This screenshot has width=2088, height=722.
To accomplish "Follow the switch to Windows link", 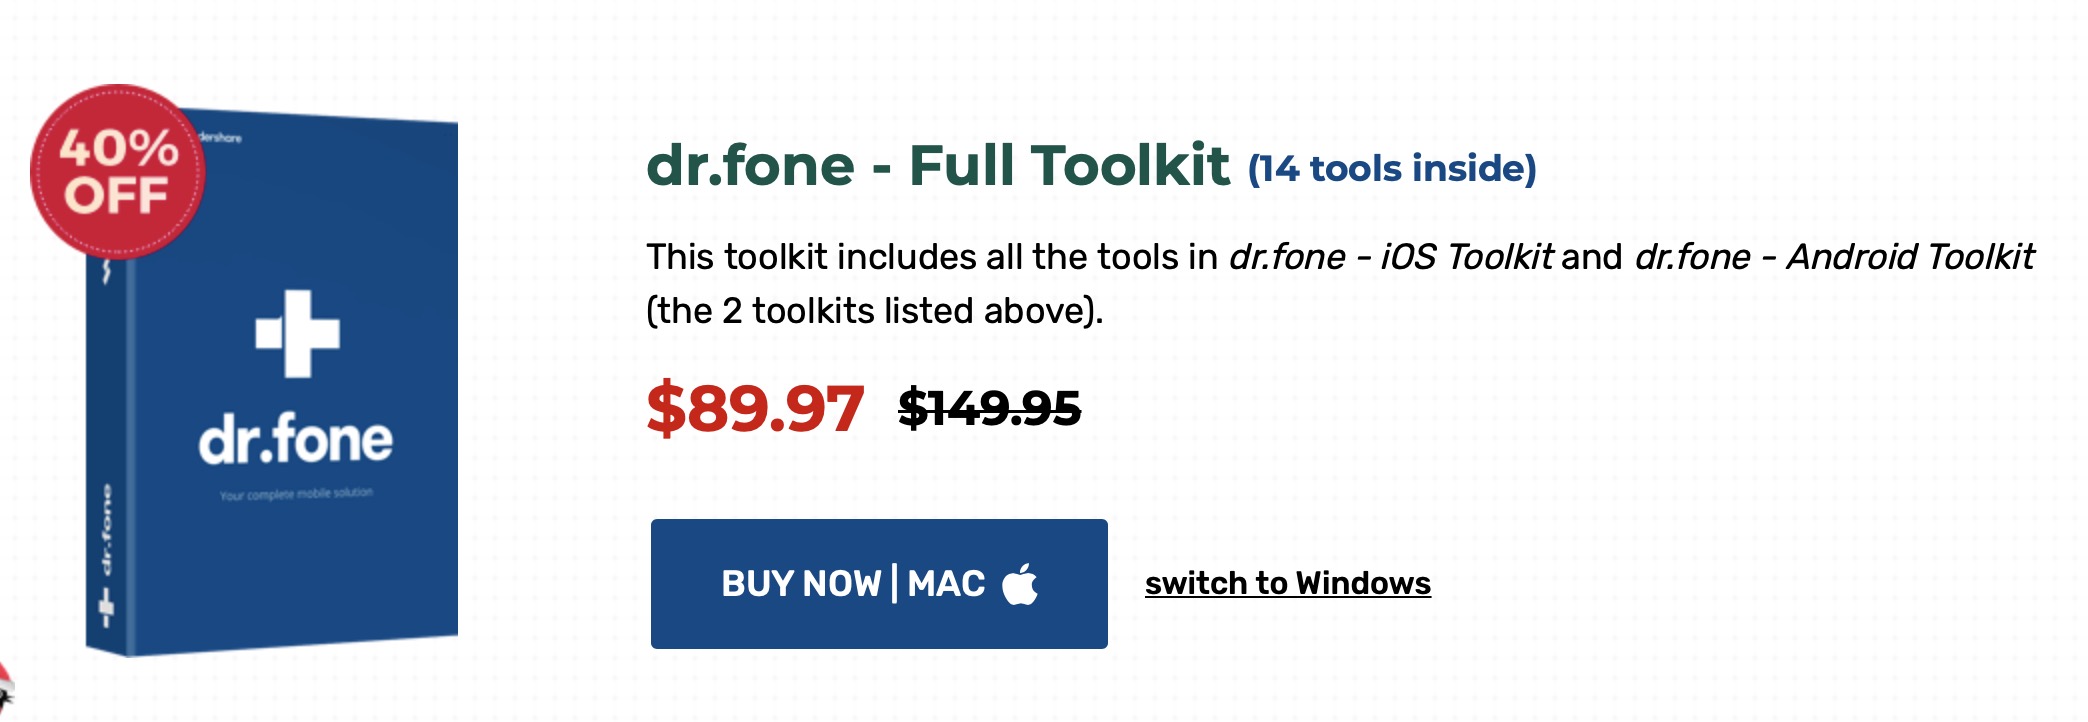I will click(x=1287, y=583).
